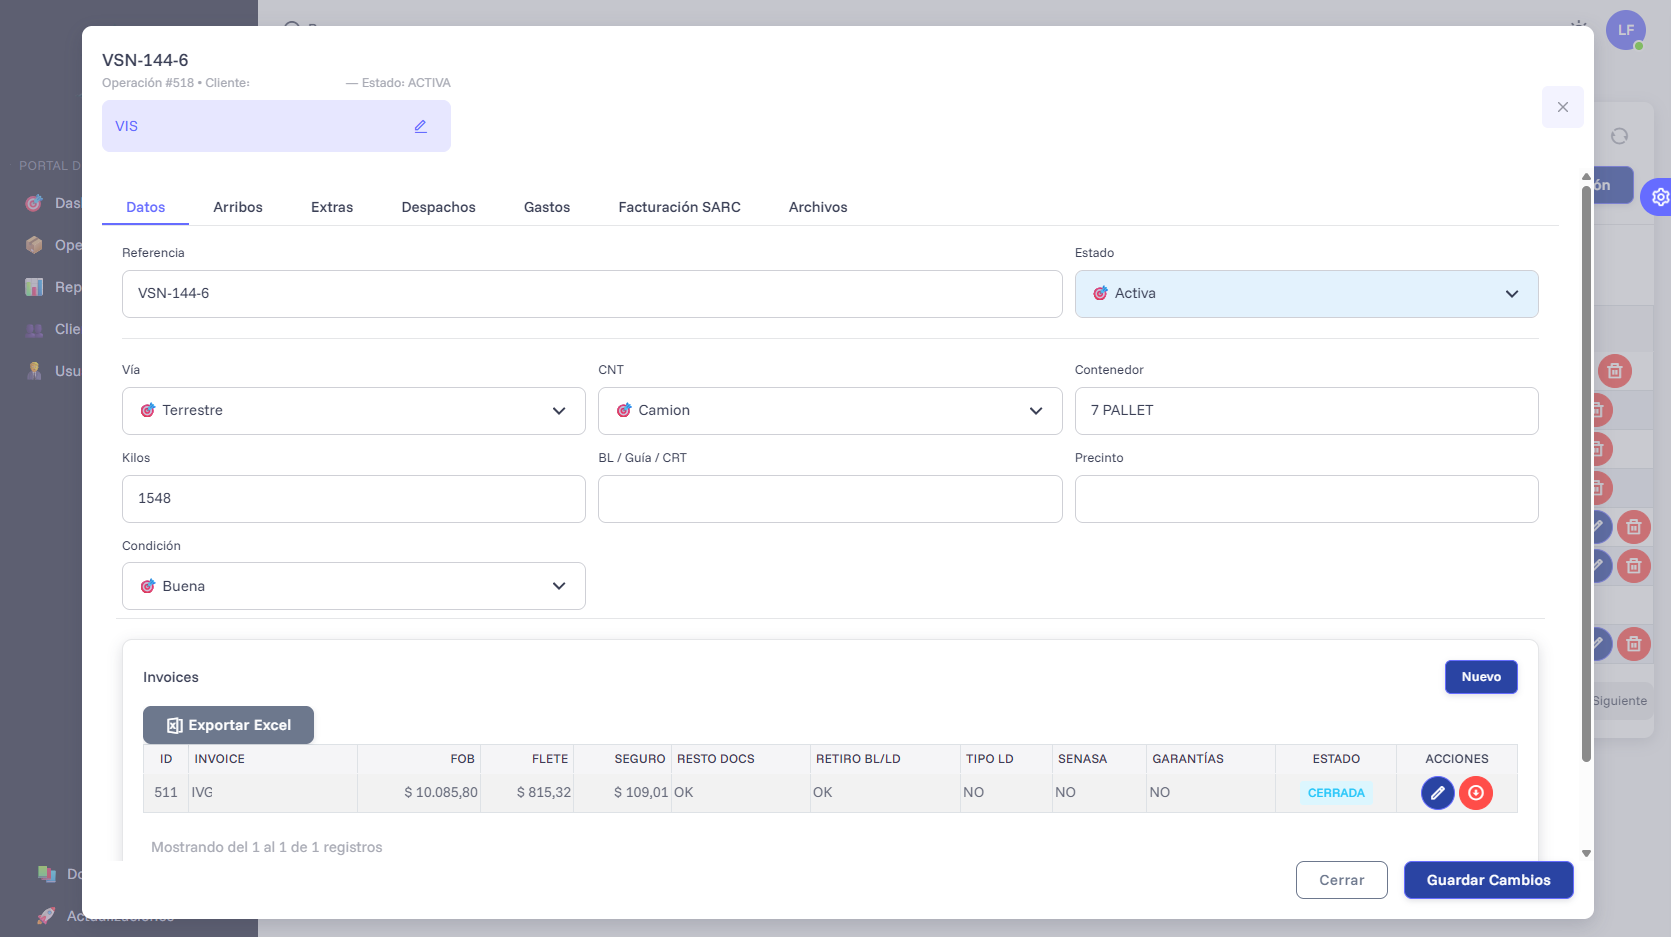The width and height of the screenshot is (1671, 937).
Task: Open the Dashboard icon in the background sidebar
Action: pyautogui.click(x=34, y=203)
